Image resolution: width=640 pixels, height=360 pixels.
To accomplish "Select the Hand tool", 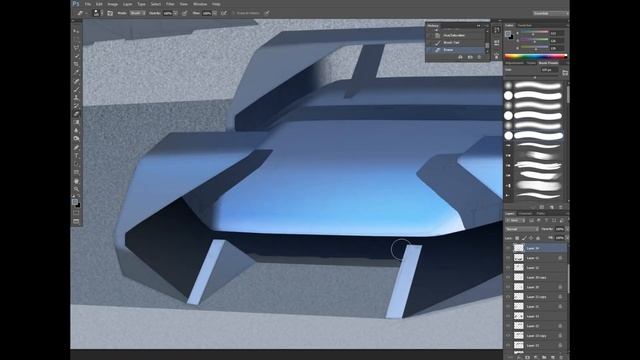I will point(76,181).
